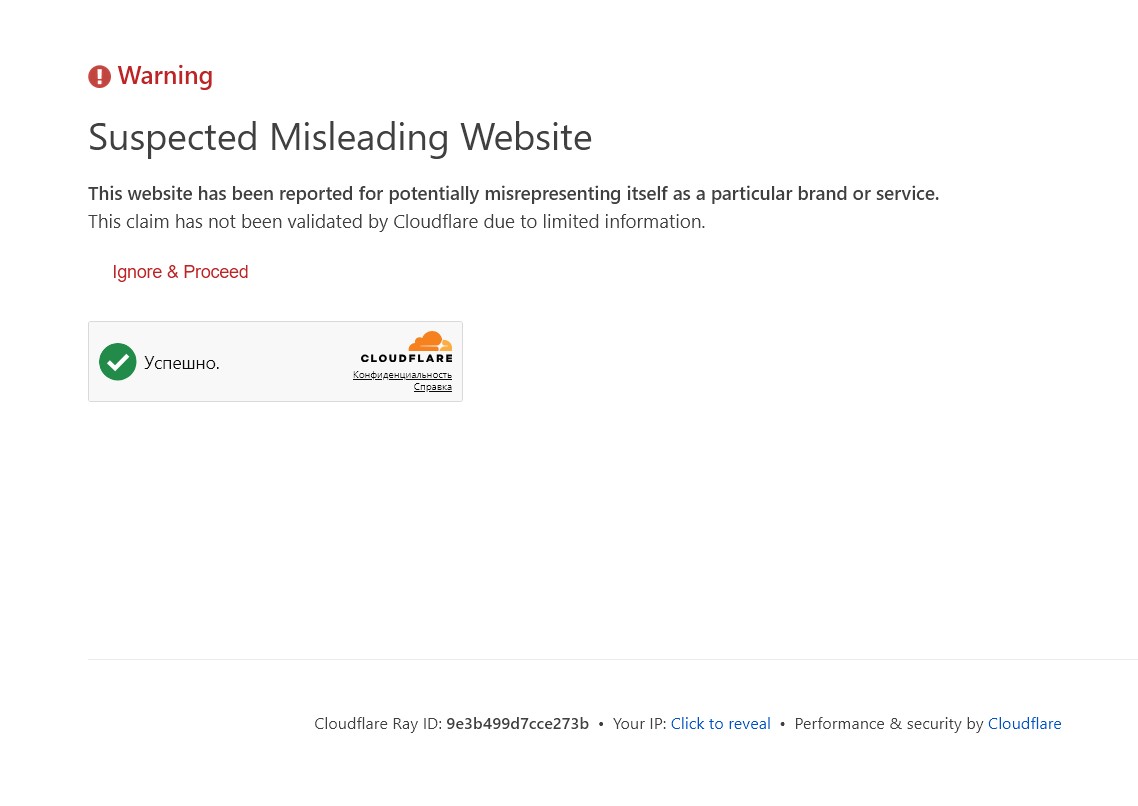This screenshot has width=1138, height=806.
Task: Click the 'Your IP:' label
Action: pos(639,724)
